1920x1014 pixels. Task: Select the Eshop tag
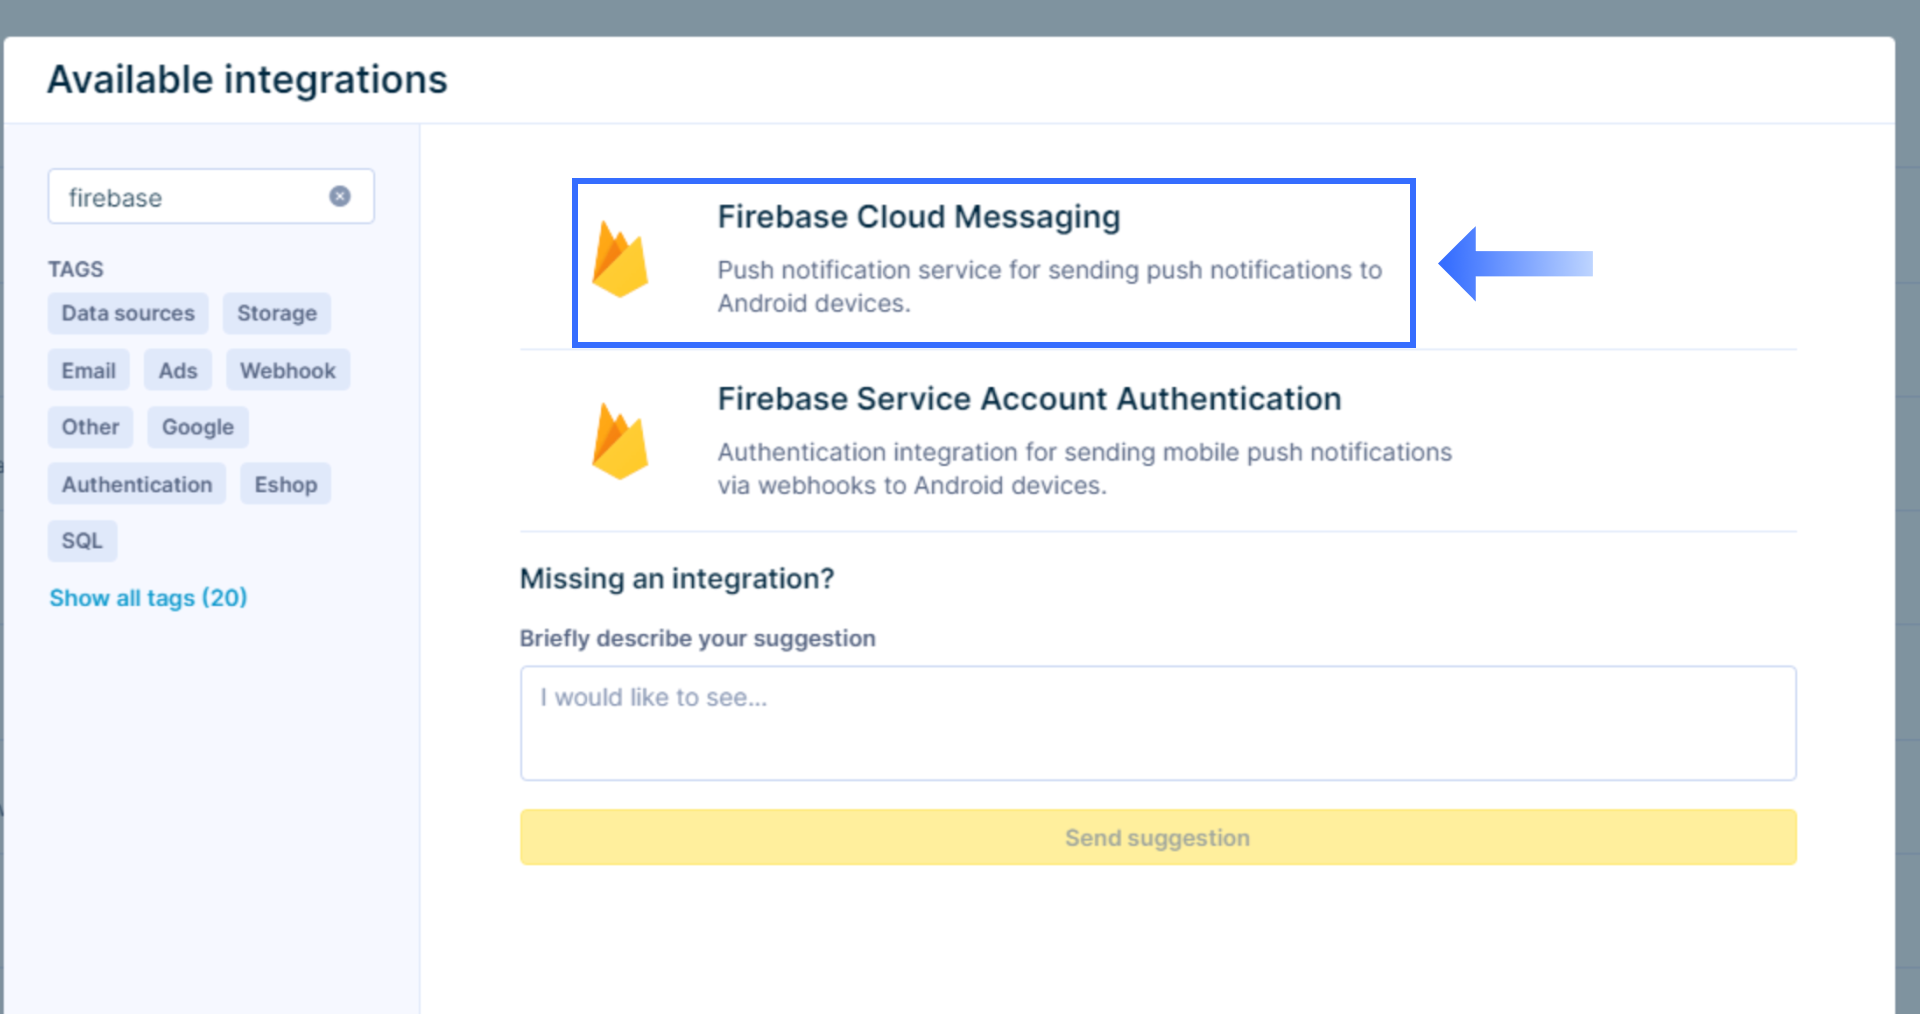coord(286,484)
